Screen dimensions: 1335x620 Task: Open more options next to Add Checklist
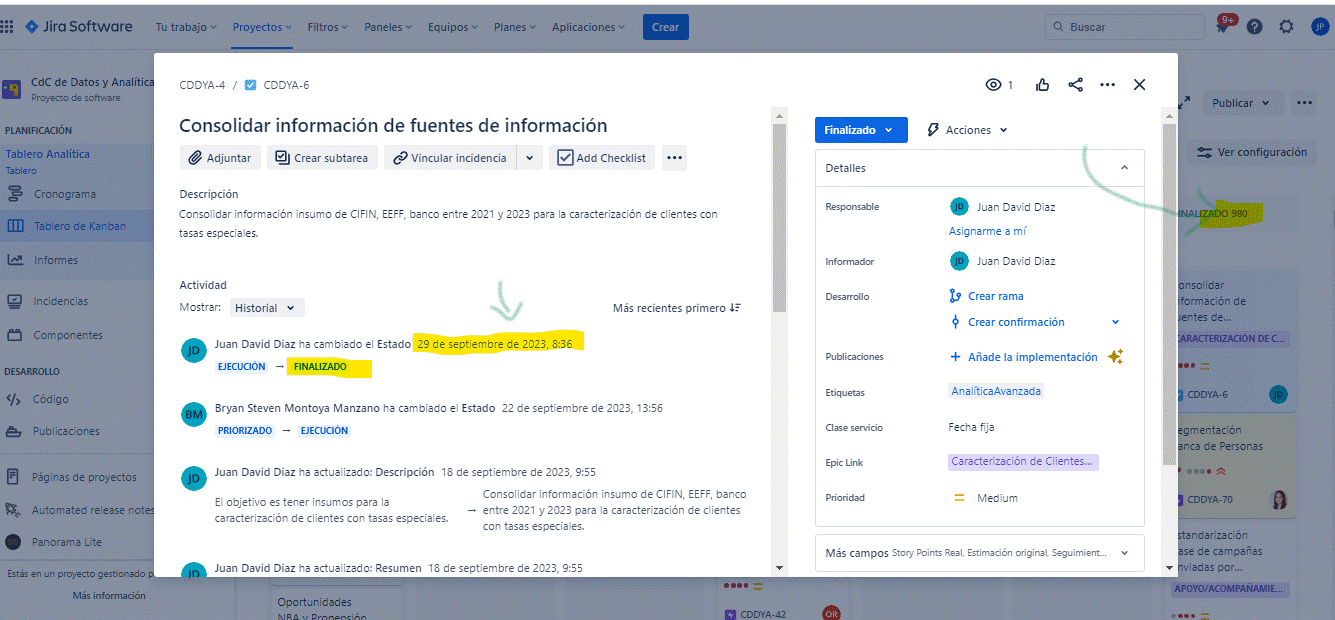674,158
